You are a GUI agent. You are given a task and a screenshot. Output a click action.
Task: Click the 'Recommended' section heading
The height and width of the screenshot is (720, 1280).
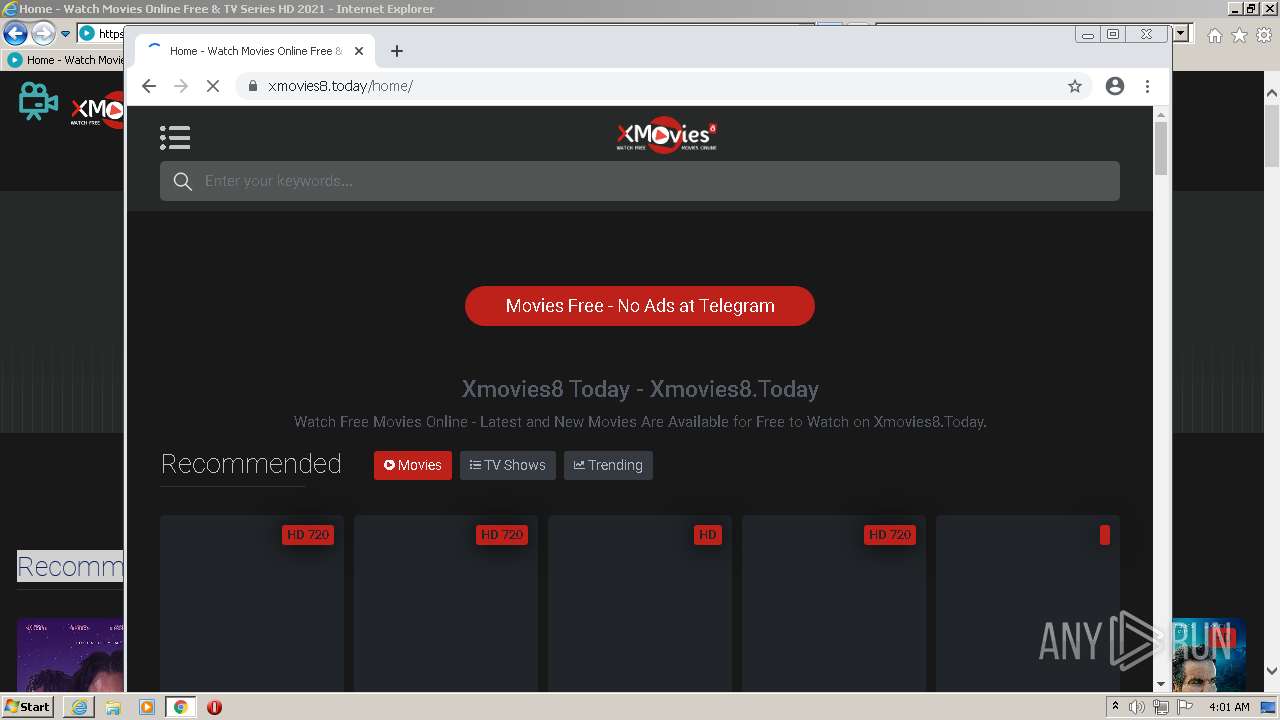(251, 464)
